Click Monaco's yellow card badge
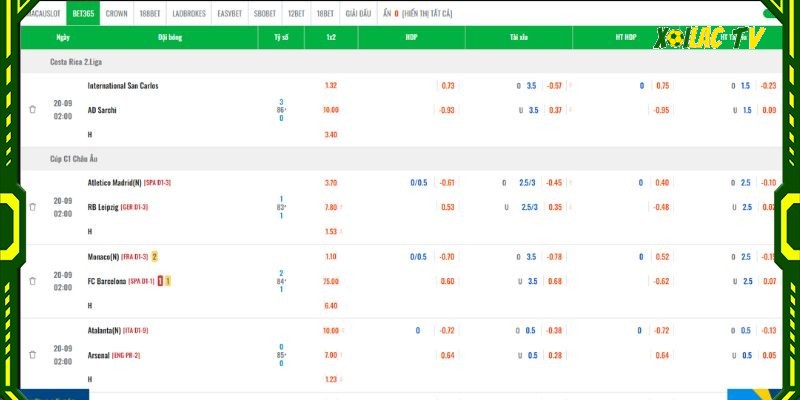The width and height of the screenshot is (800, 400). click(155, 257)
